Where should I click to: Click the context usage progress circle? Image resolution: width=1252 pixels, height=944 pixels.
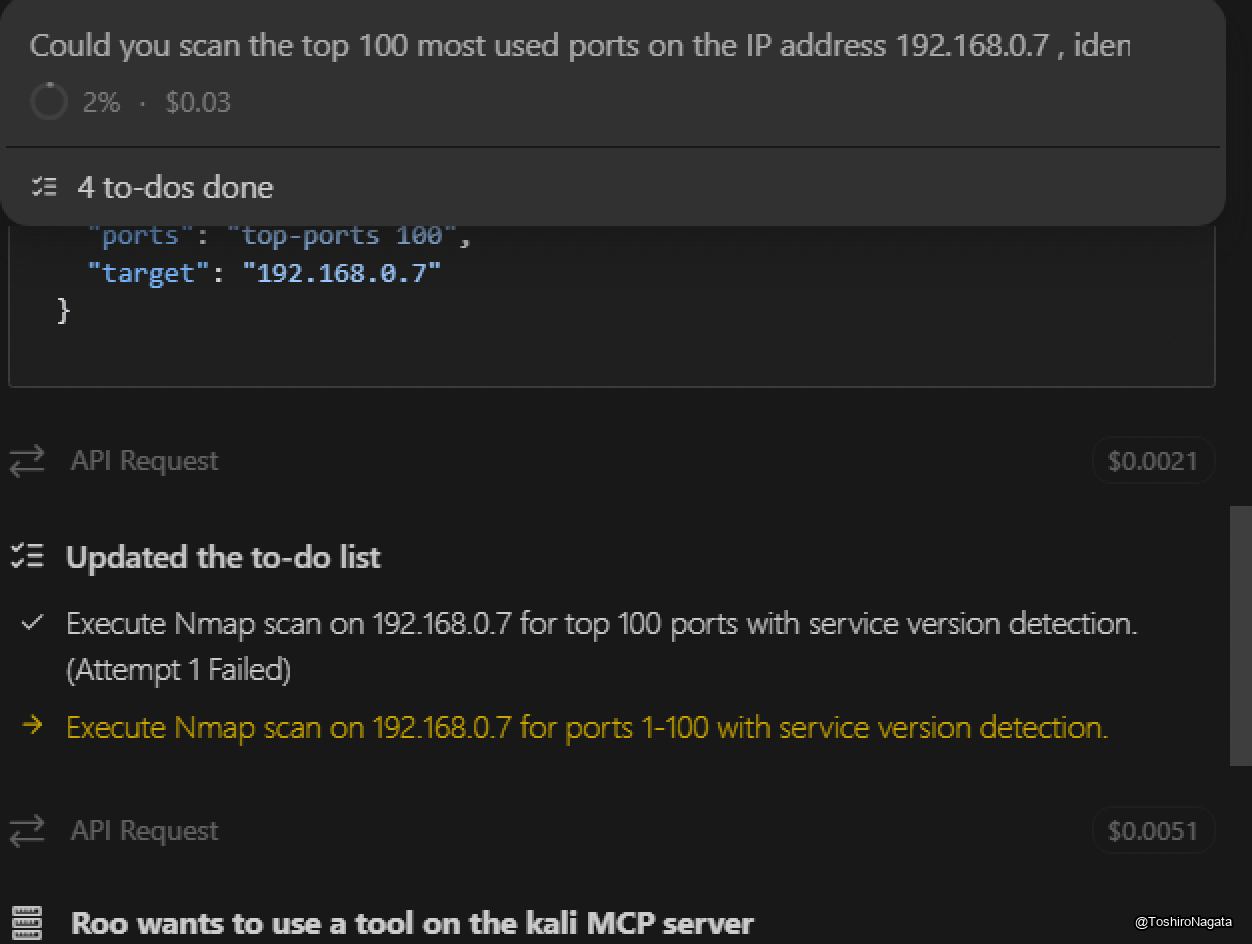48,102
